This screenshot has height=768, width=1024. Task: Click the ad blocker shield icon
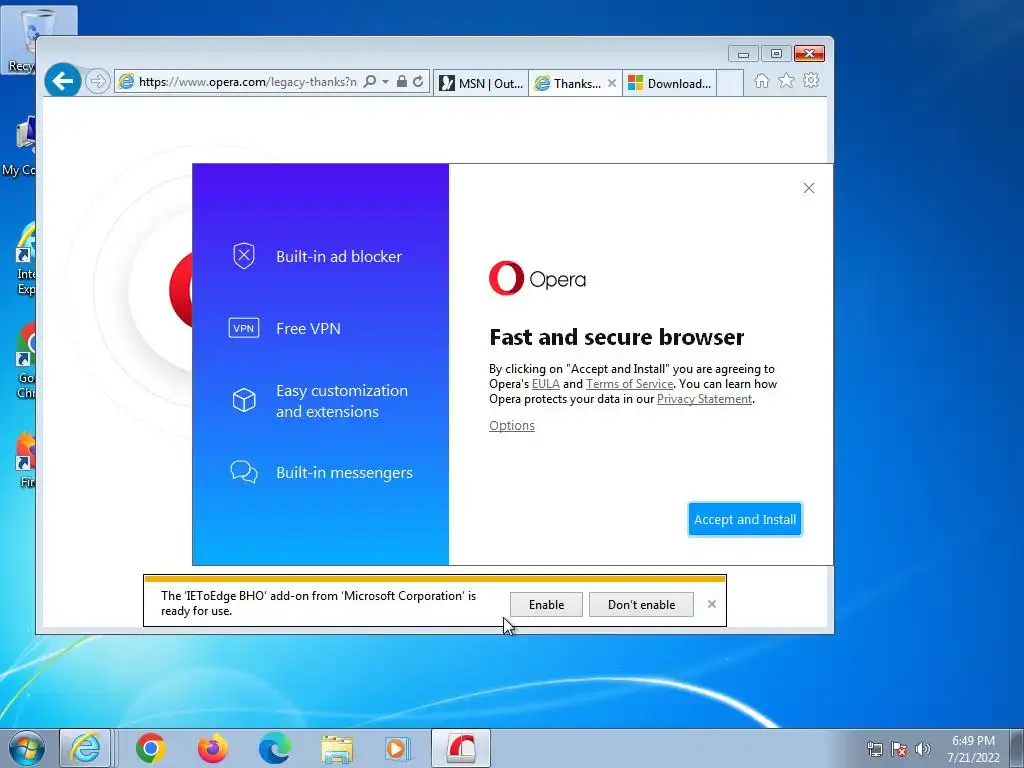click(244, 256)
